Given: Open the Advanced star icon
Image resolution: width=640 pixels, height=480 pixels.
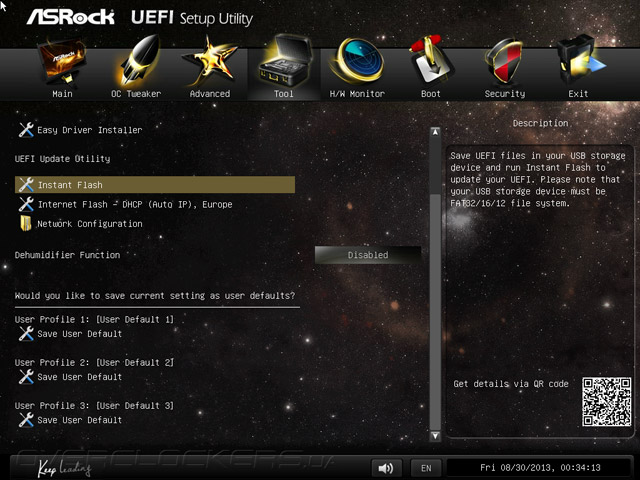Looking at the screenshot, I should 210,61.
